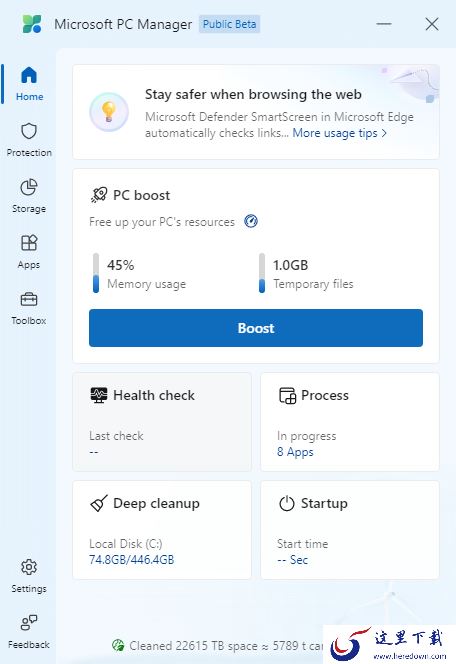This screenshot has width=456, height=664.
Task: Click the Memory usage level bar
Action: coord(96,273)
